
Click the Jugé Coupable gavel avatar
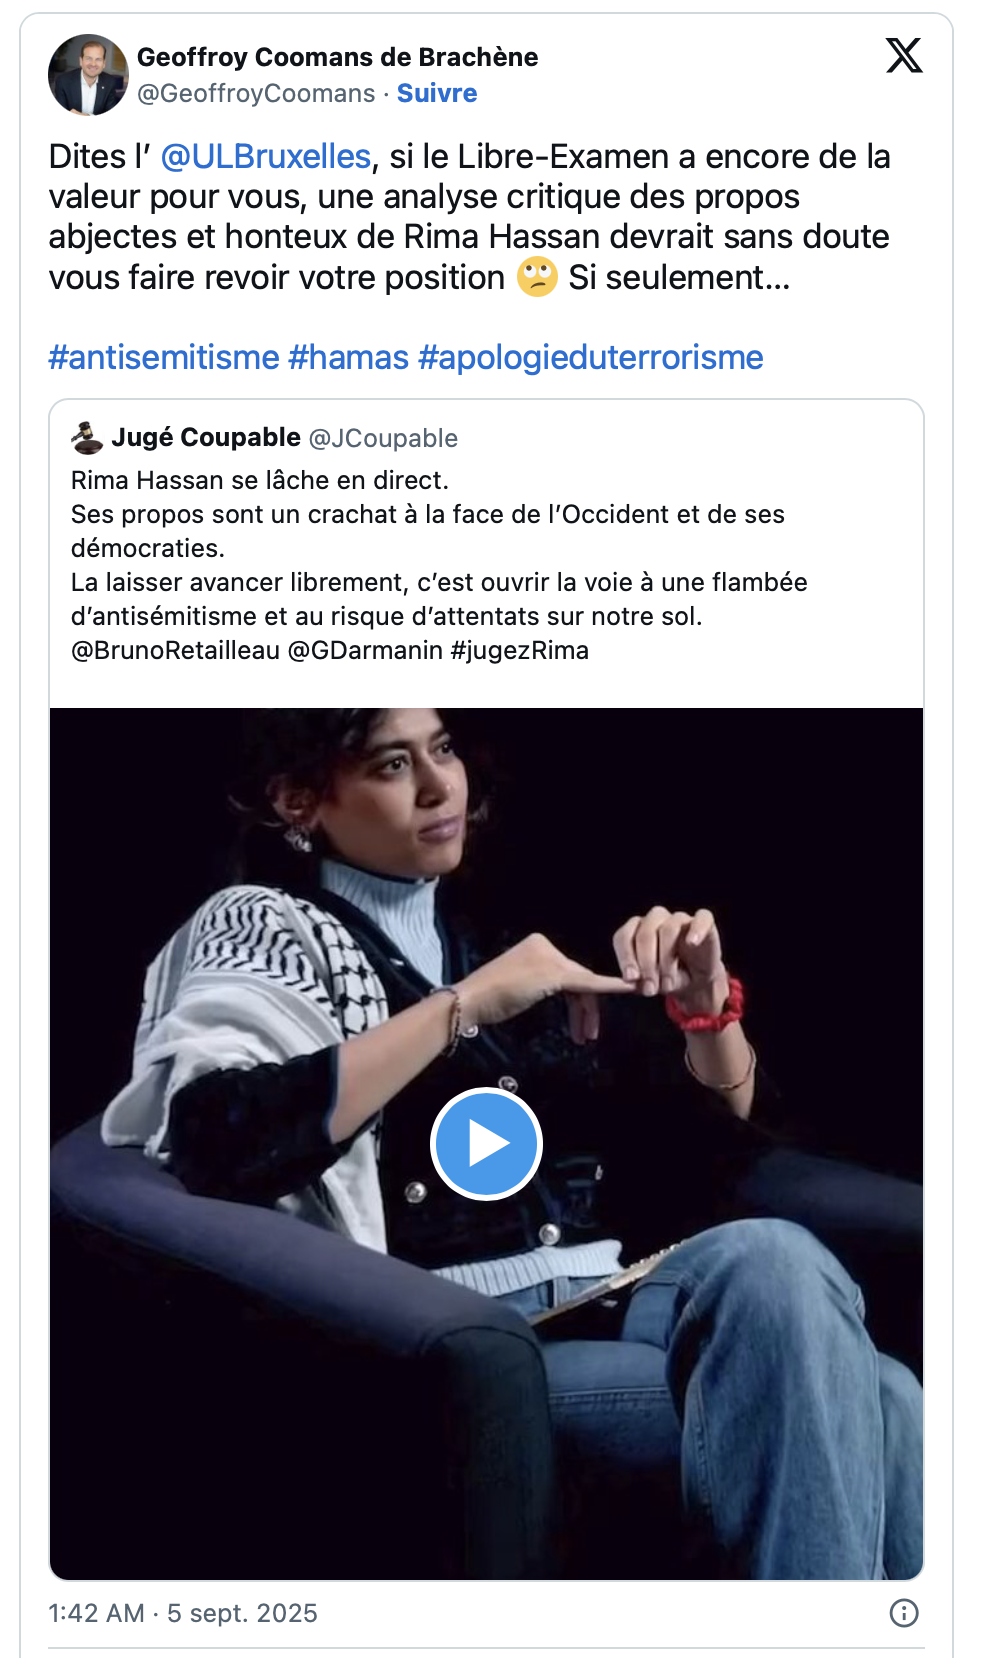[x=87, y=438]
